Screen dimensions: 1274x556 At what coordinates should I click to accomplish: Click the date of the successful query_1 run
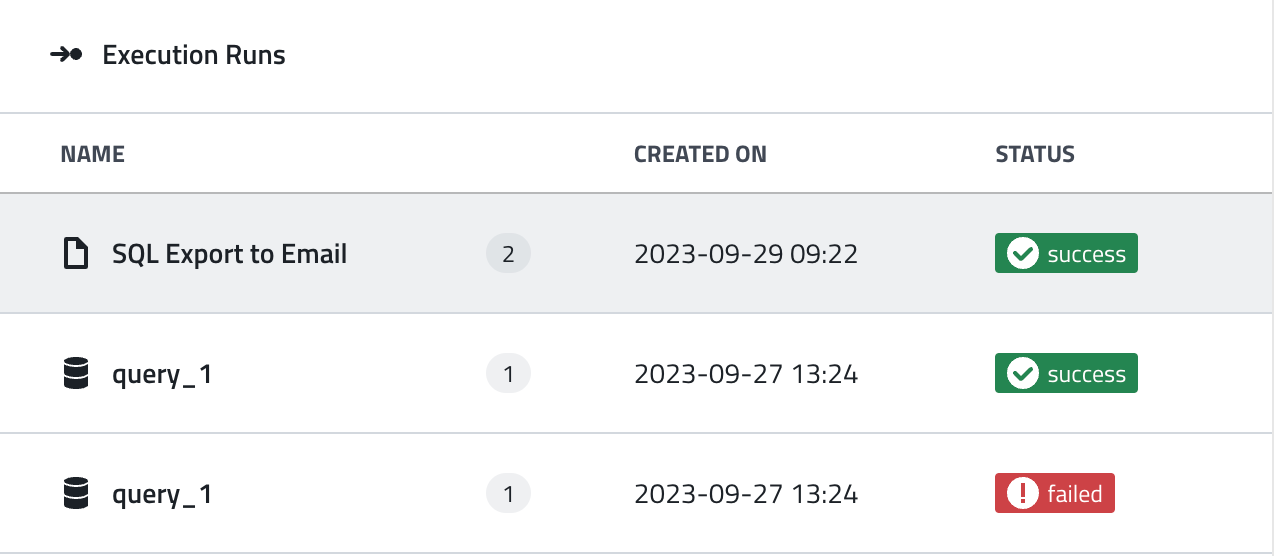[x=746, y=375]
